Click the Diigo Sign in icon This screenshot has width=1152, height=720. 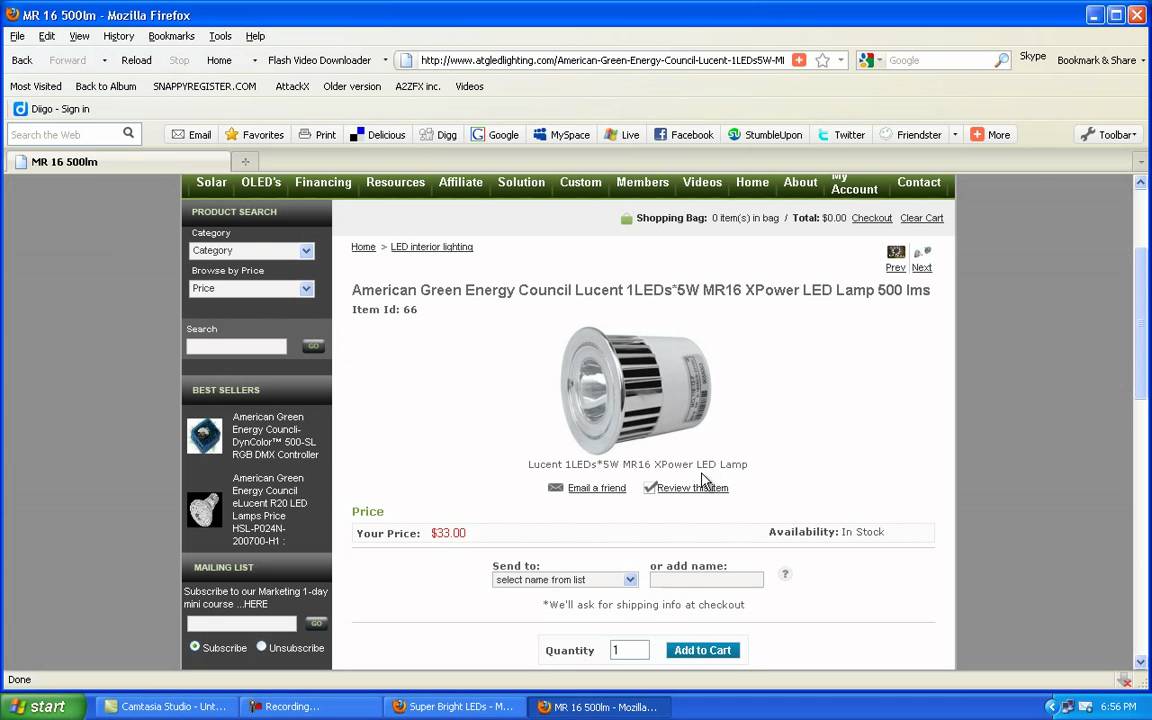point(21,109)
